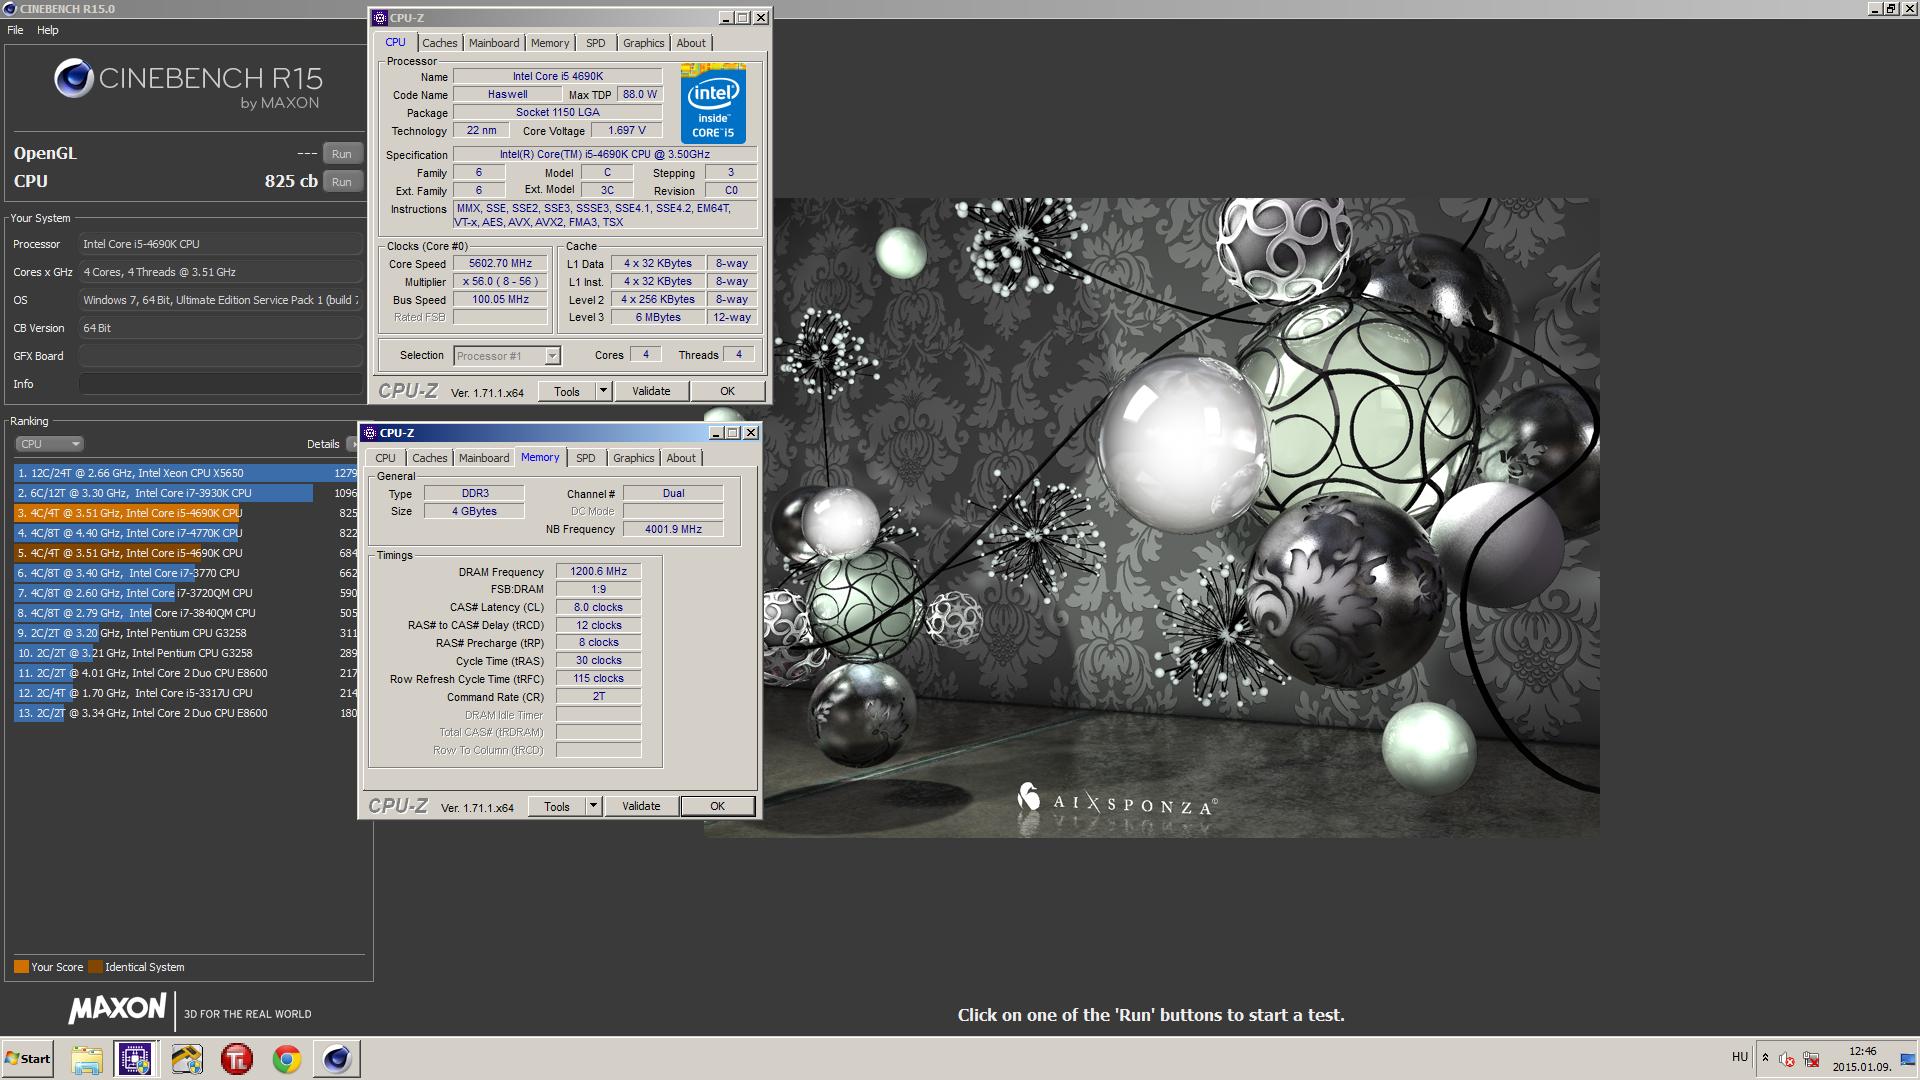The height and width of the screenshot is (1080, 1920).
Task: Open the Windows Start button
Action: 27,1059
